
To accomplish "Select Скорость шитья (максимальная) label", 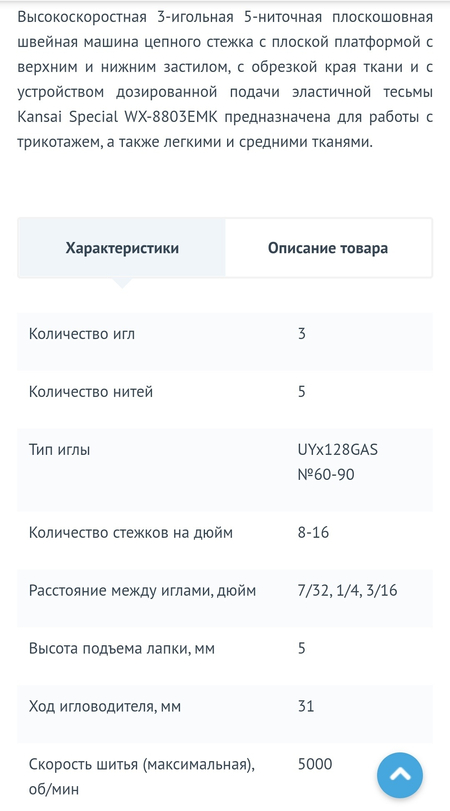I will (142, 764).
